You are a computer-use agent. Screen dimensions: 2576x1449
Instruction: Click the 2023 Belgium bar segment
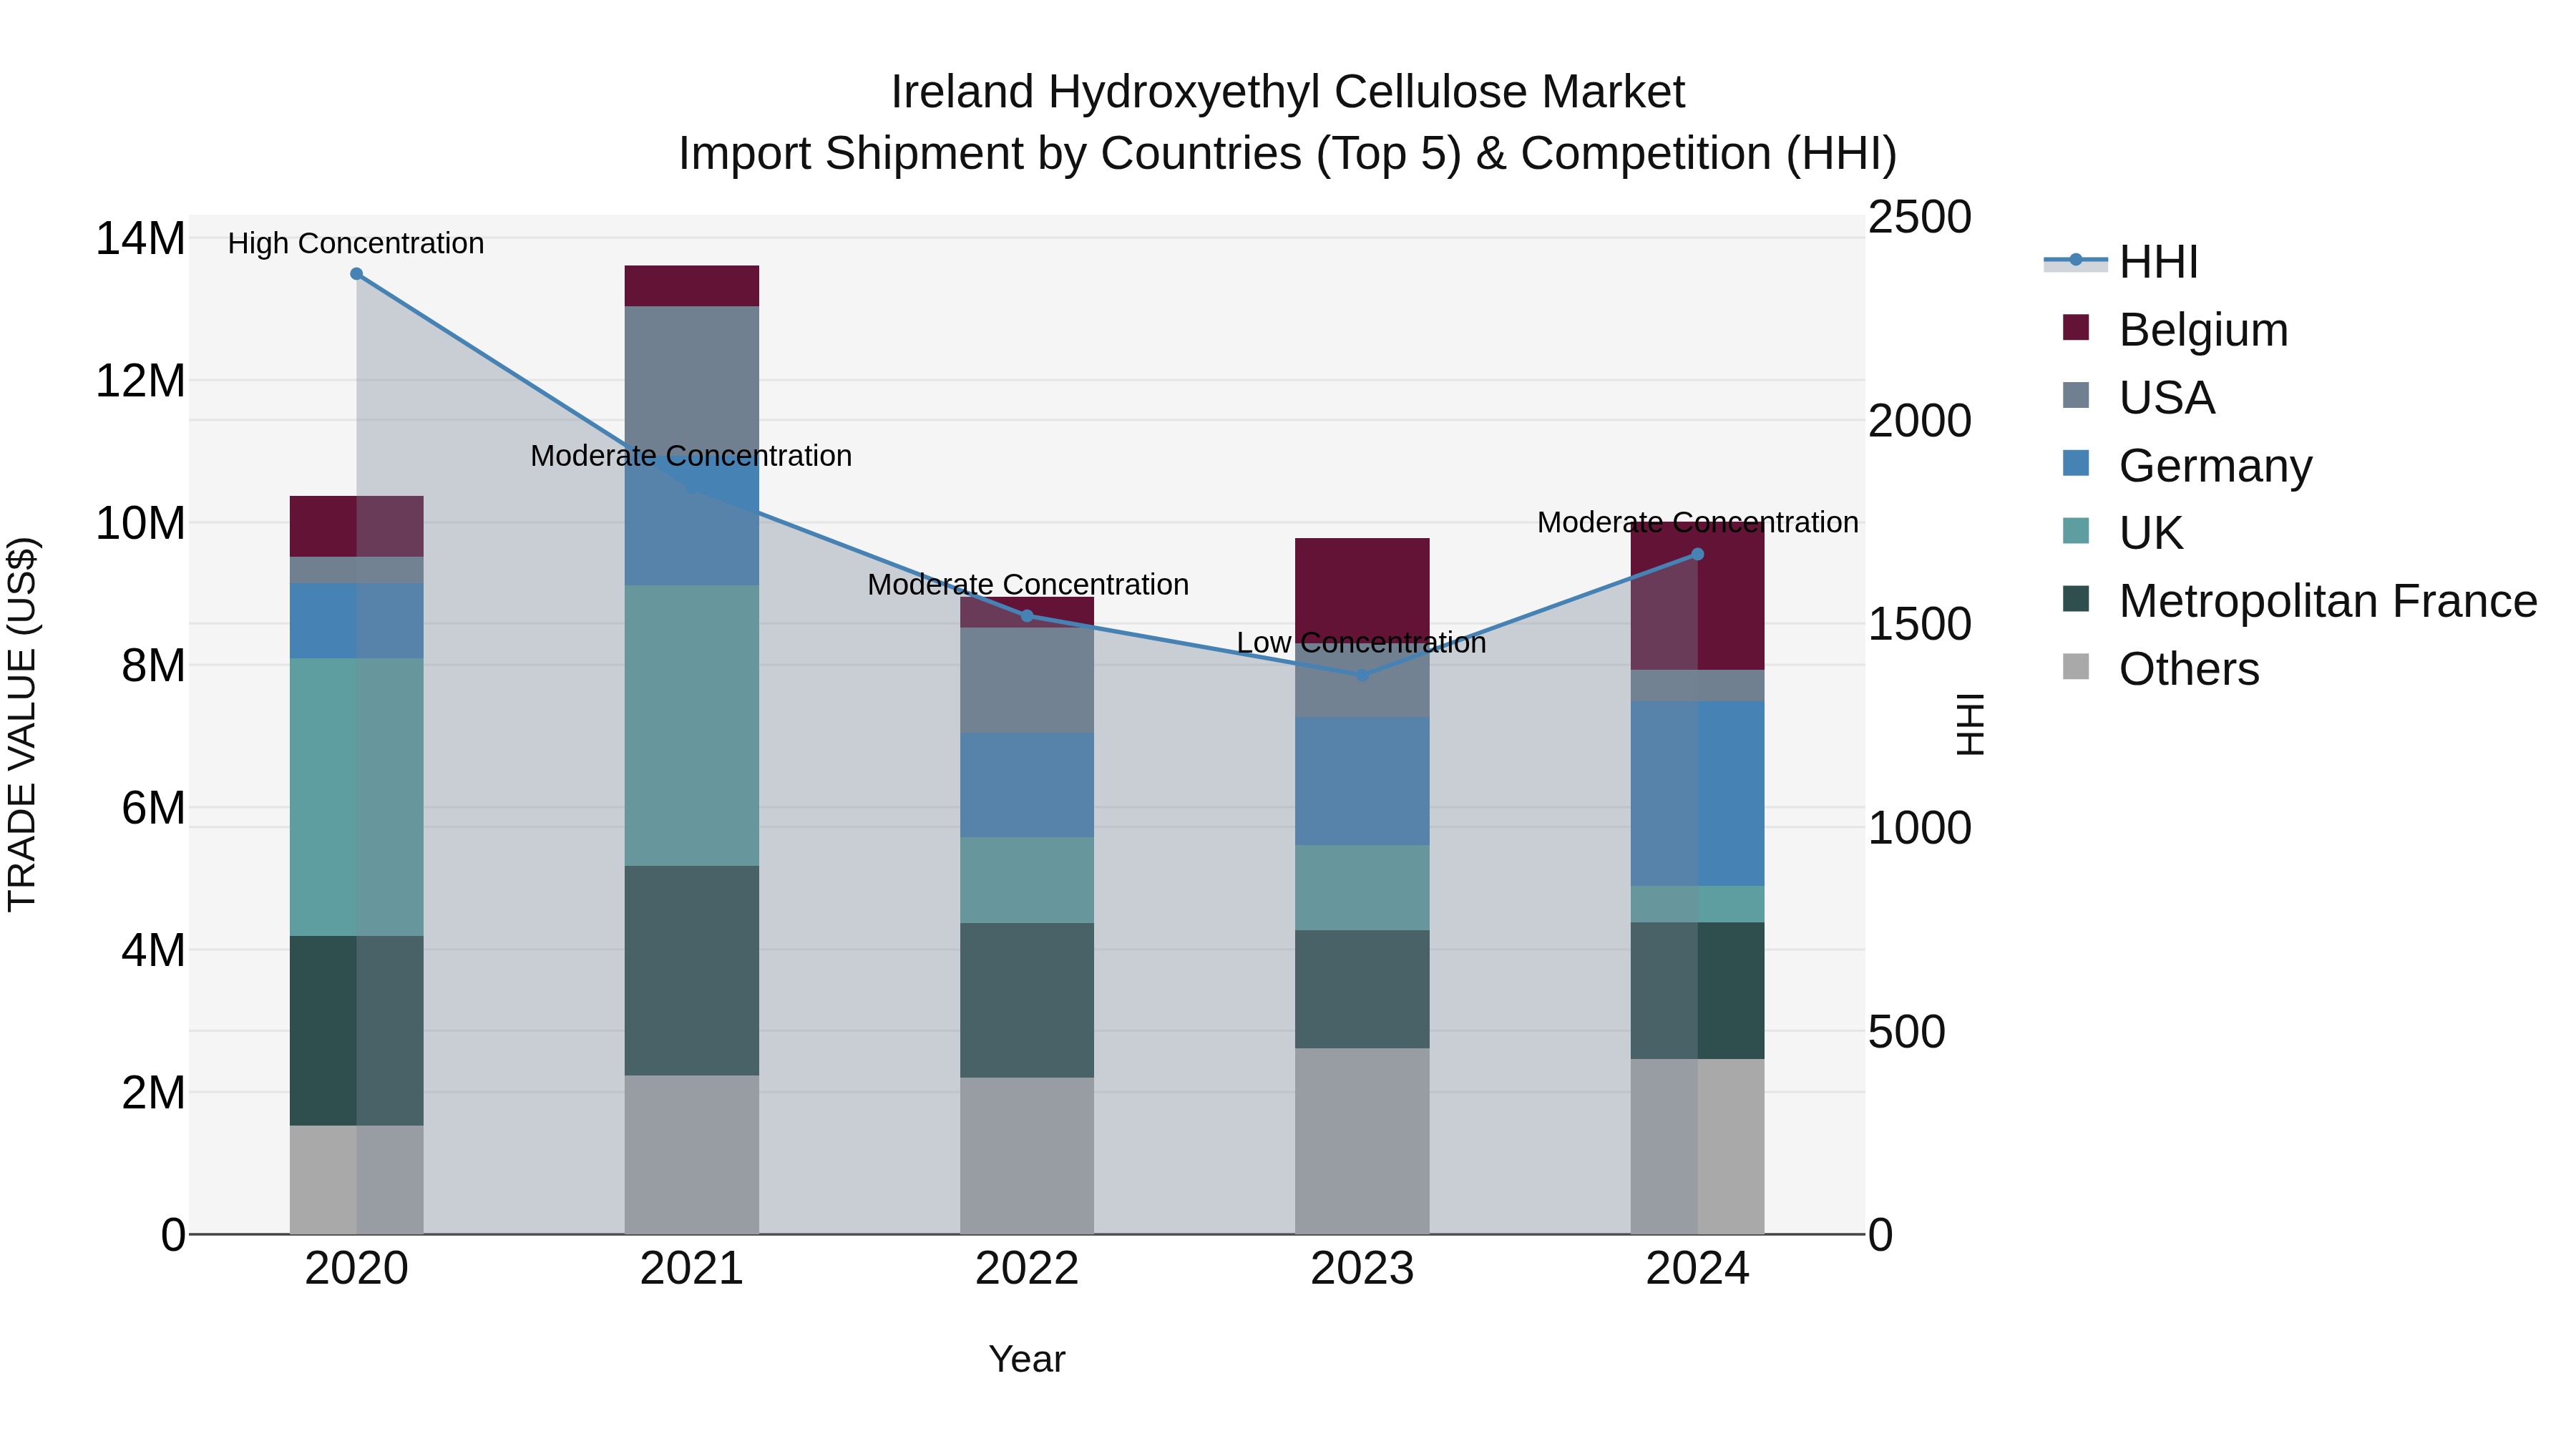(1362, 590)
